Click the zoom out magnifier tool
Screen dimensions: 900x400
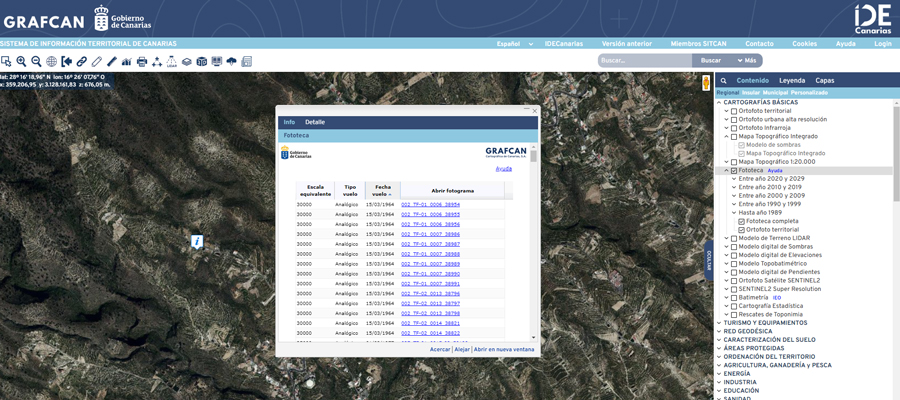point(36,61)
